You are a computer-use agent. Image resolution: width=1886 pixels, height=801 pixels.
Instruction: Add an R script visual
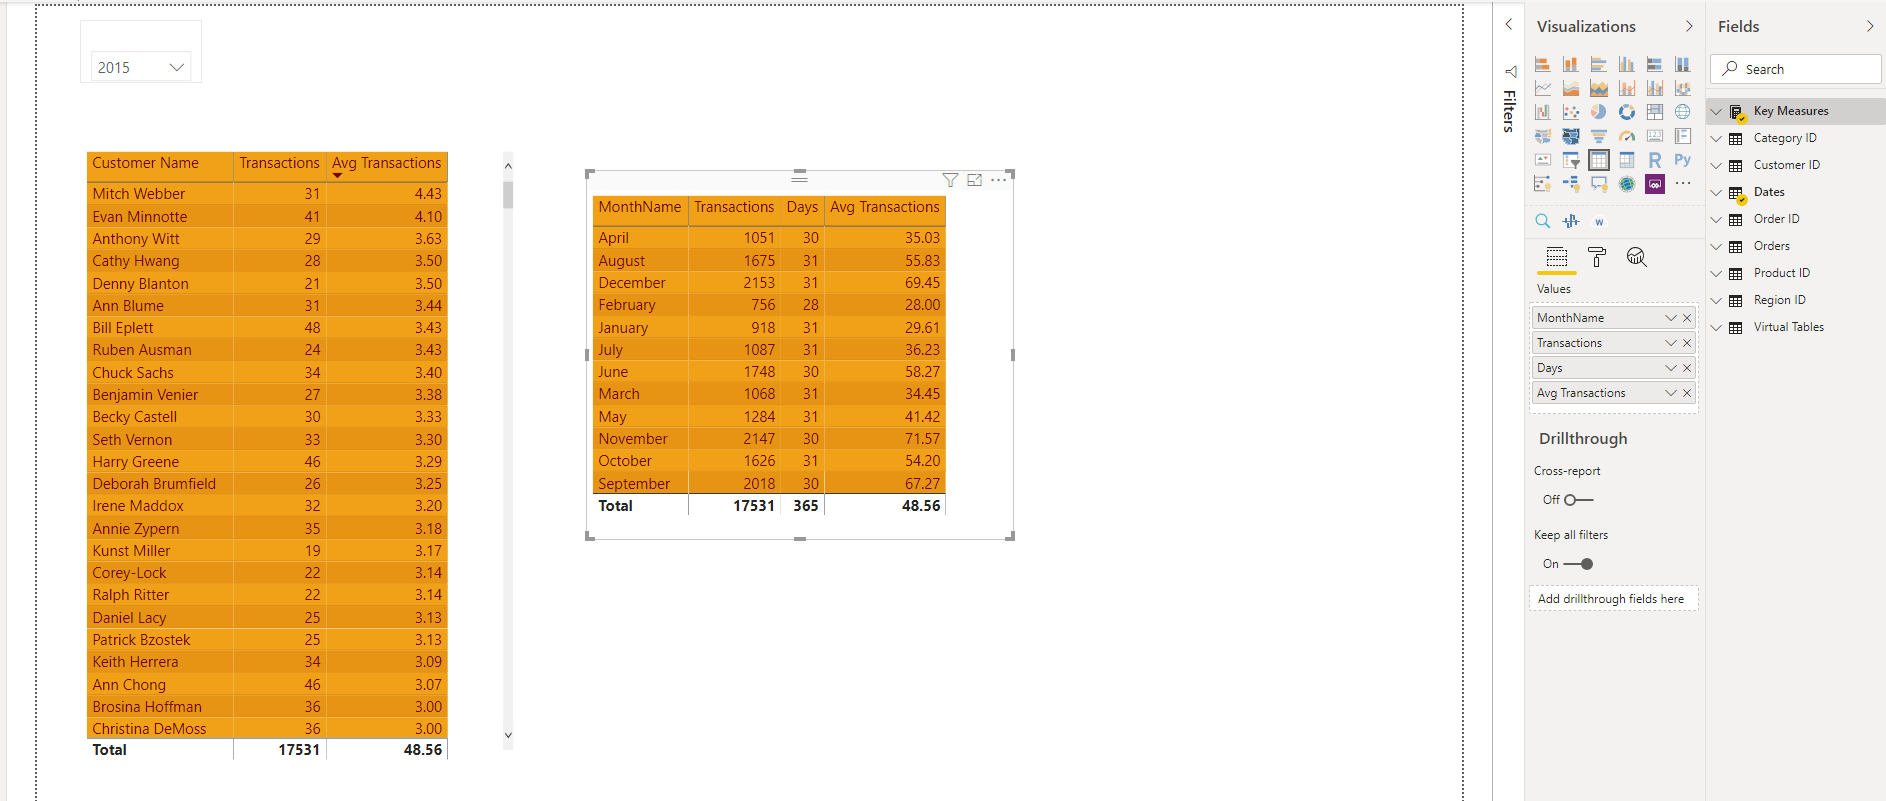1655,160
